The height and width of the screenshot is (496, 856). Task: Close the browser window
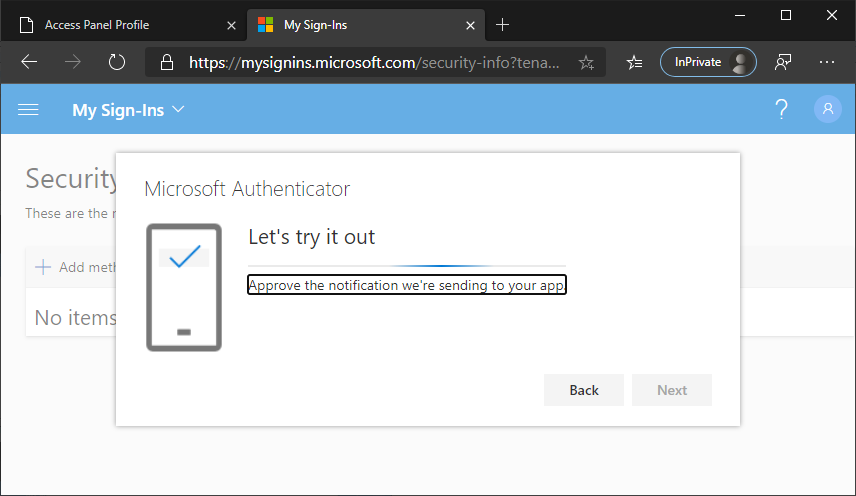tap(831, 15)
